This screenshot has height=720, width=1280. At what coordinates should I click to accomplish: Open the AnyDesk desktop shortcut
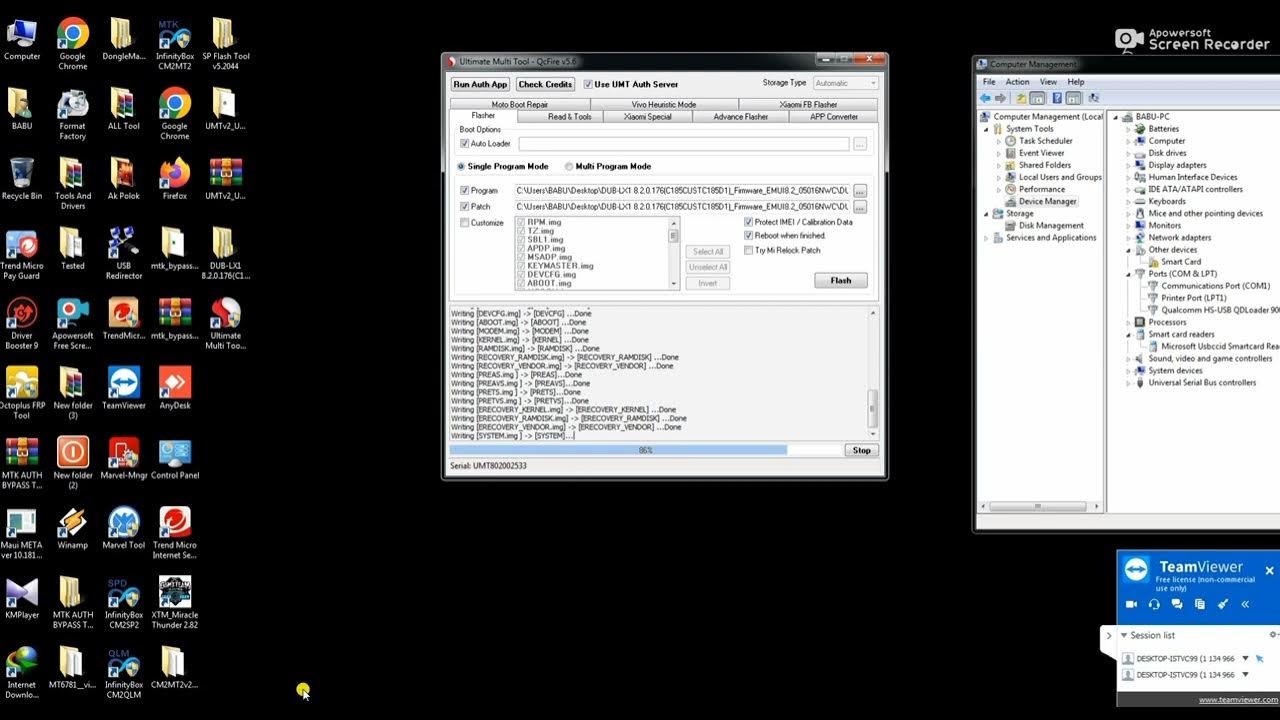point(175,388)
